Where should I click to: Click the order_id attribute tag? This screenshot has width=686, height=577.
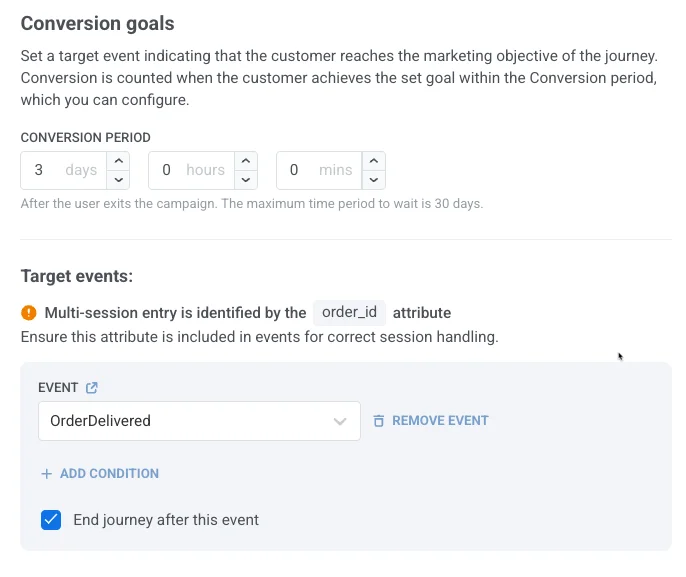coord(349,313)
